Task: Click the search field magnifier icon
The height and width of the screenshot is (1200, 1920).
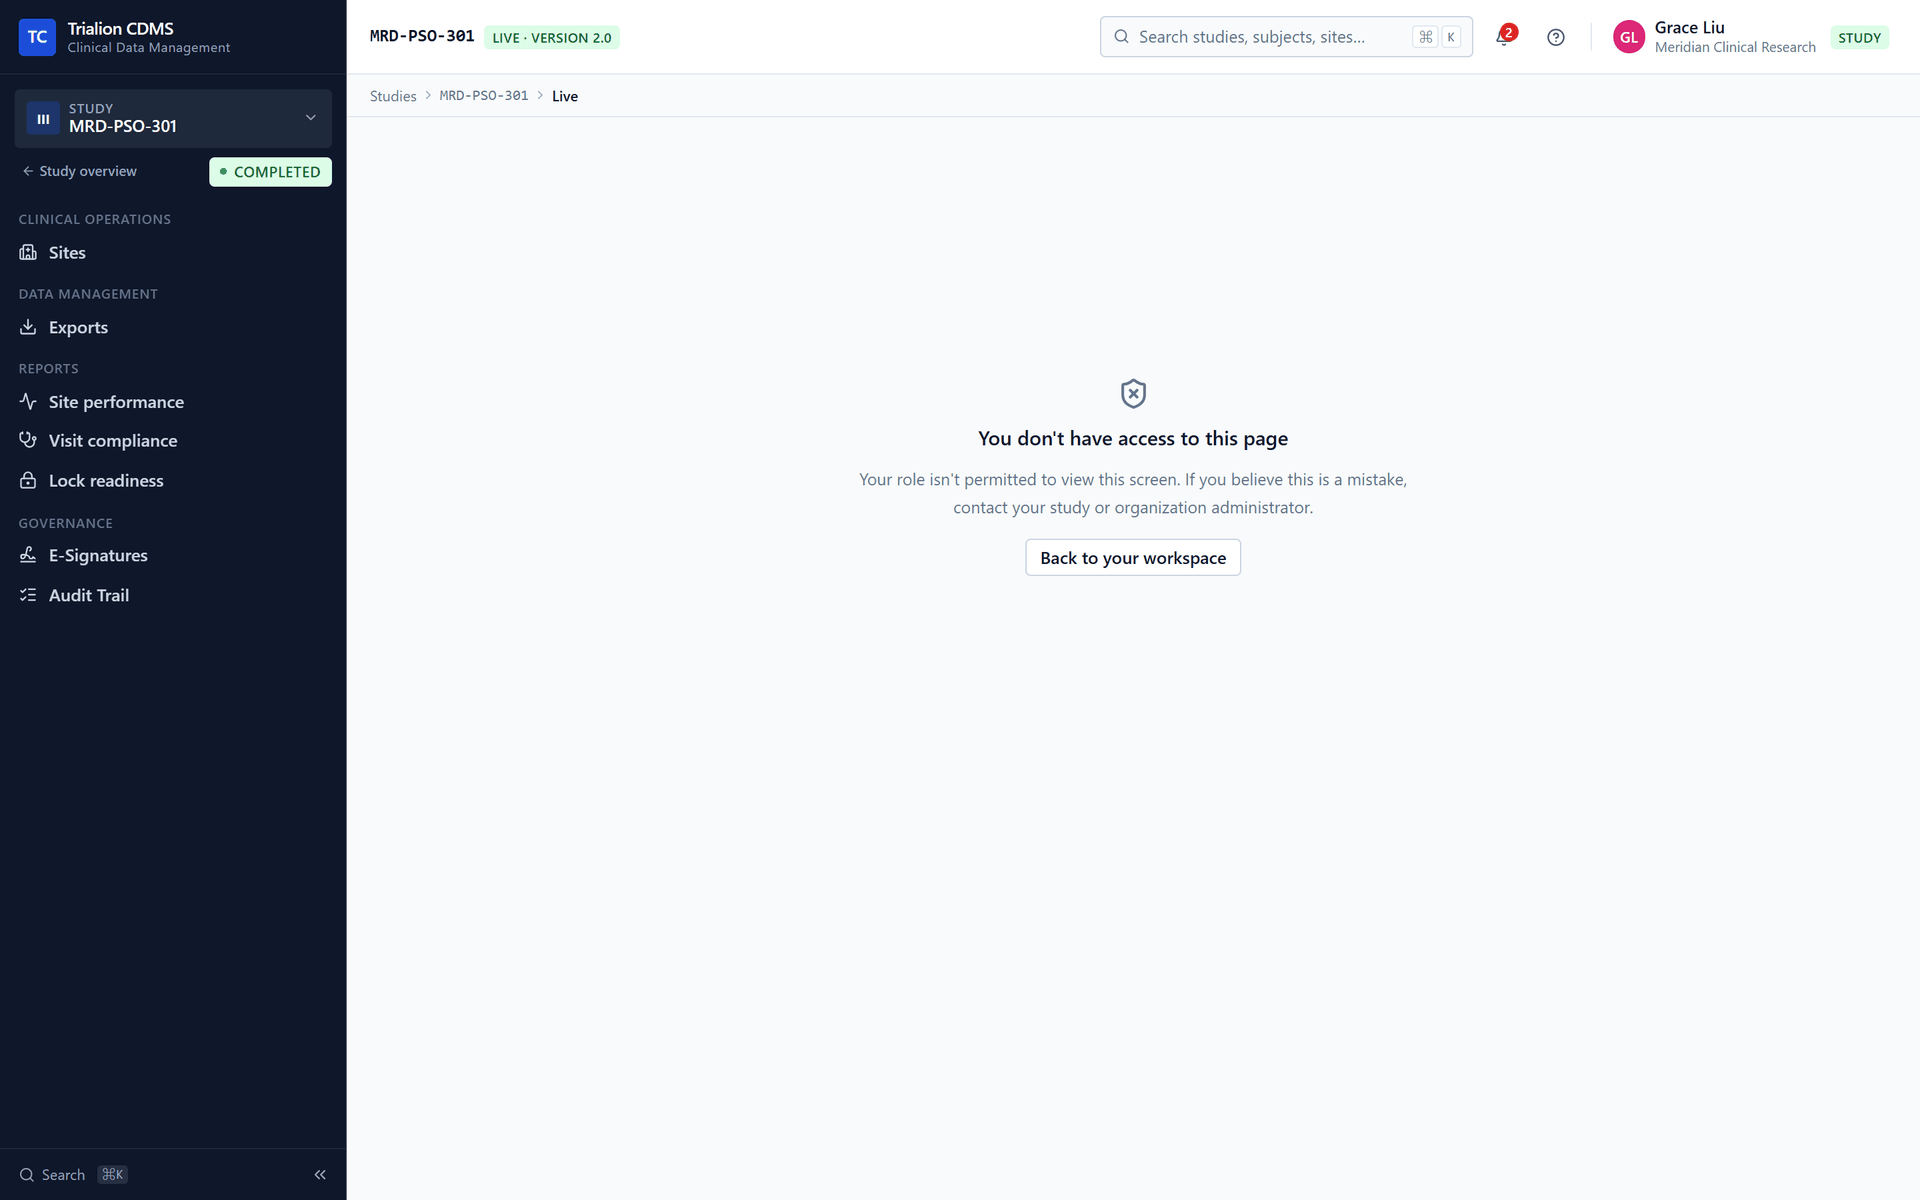Action: (1121, 37)
